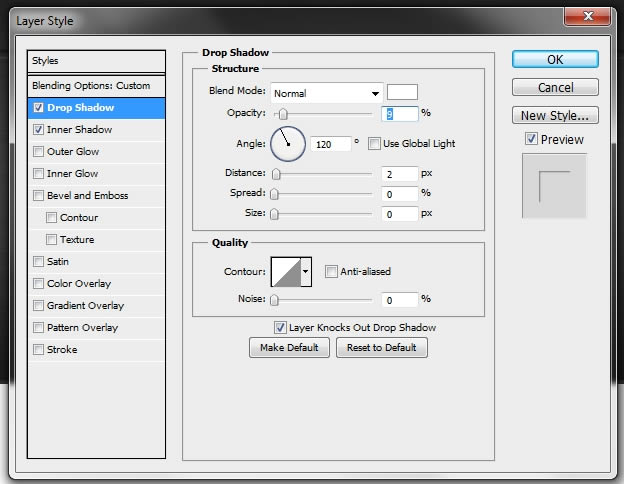
Task: Toggle the Drop Shadow checkbox
Action: pos(39,107)
